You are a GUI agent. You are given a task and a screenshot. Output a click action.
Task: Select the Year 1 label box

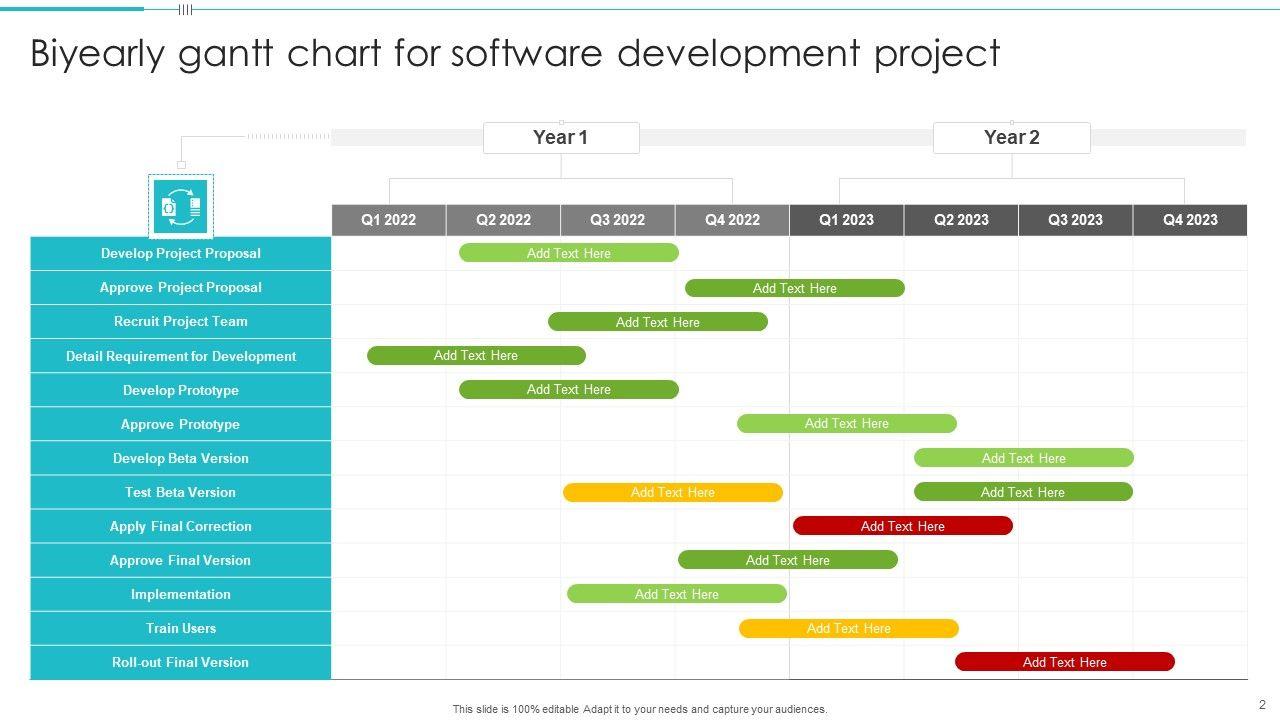click(561, 138)
